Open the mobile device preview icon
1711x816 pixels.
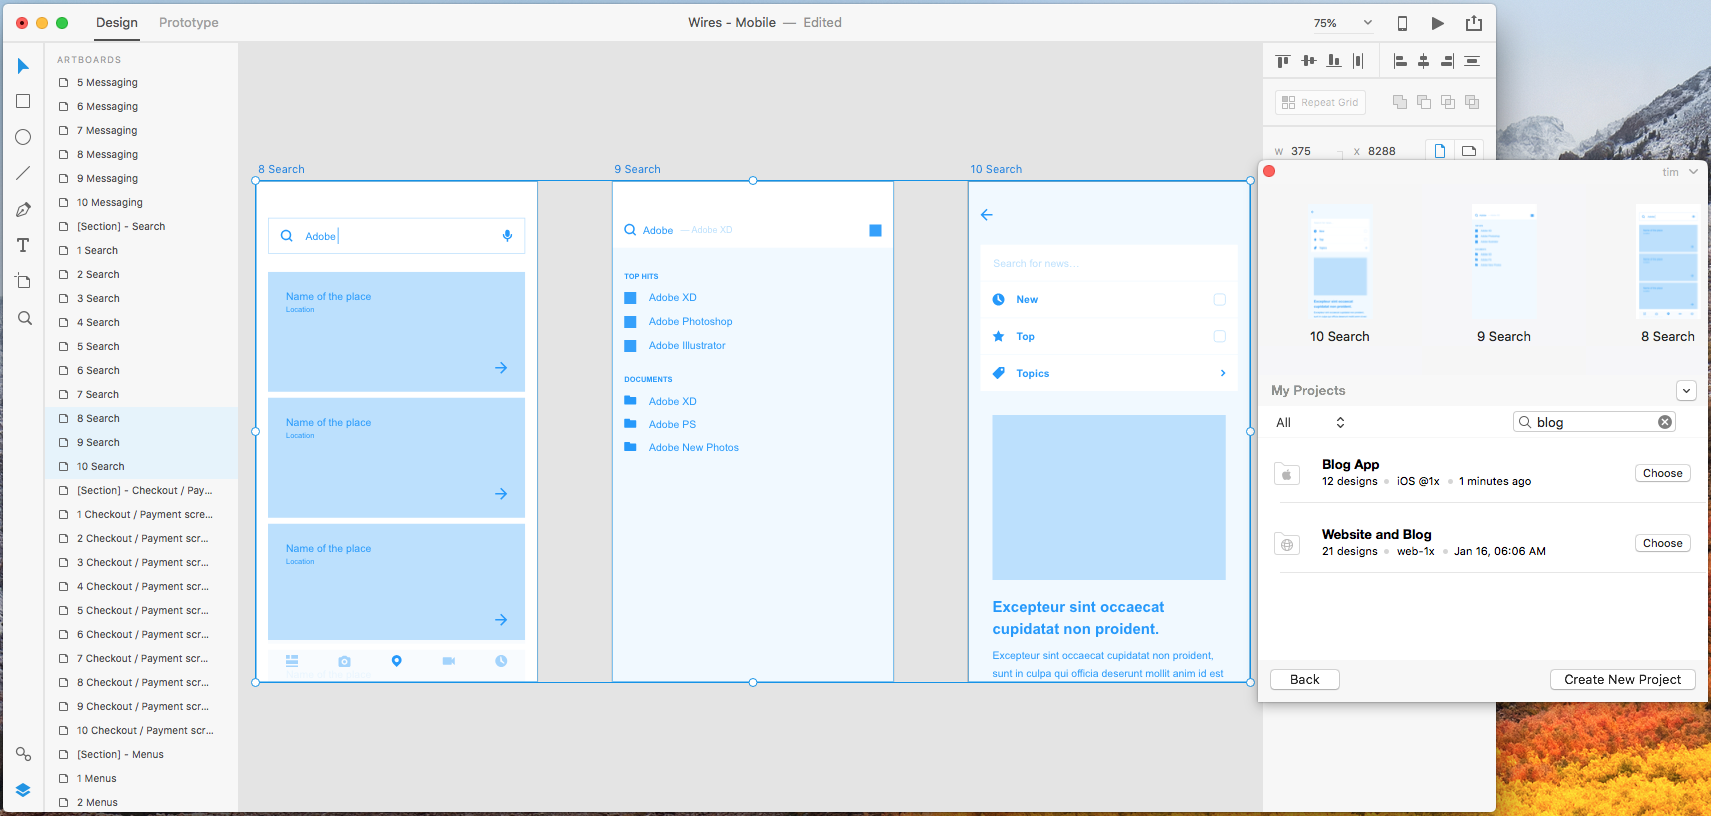tap(1402, 23)
